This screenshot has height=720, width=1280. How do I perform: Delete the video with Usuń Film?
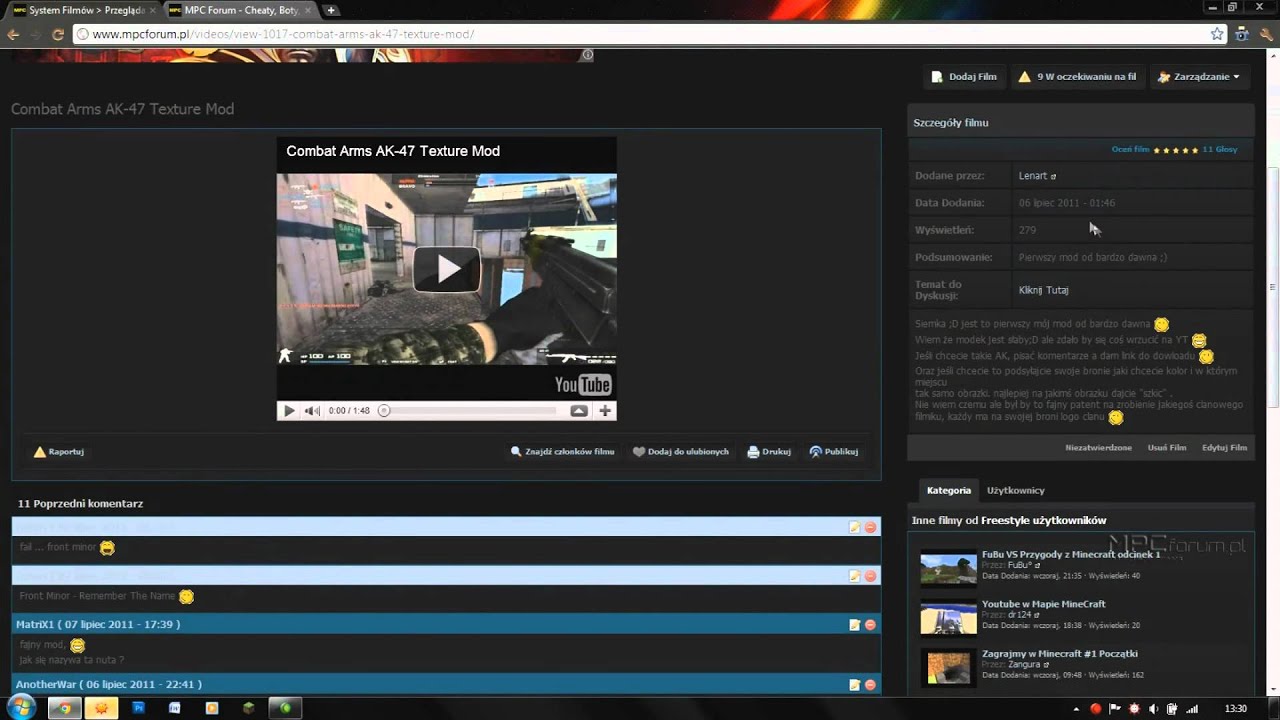[1167, 448]
